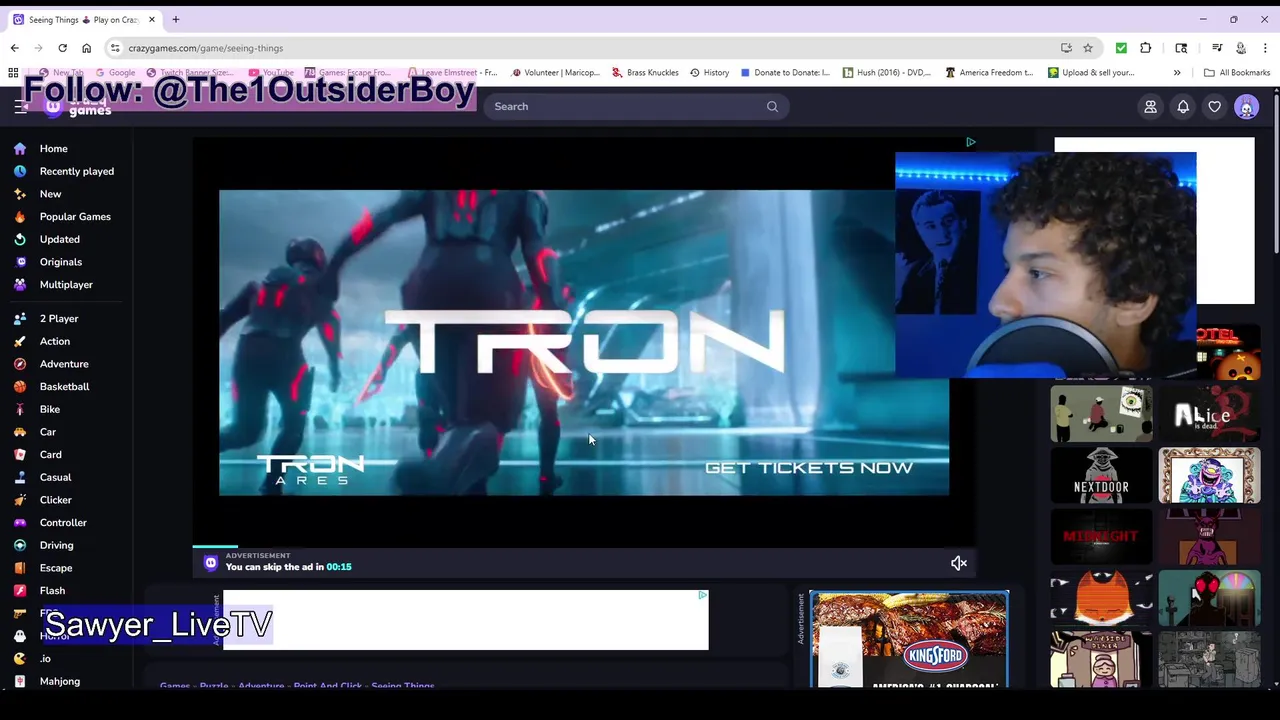Open the orange fox game thumbnail
The height and width of the screenshot is (720, 1280).
1101,598
